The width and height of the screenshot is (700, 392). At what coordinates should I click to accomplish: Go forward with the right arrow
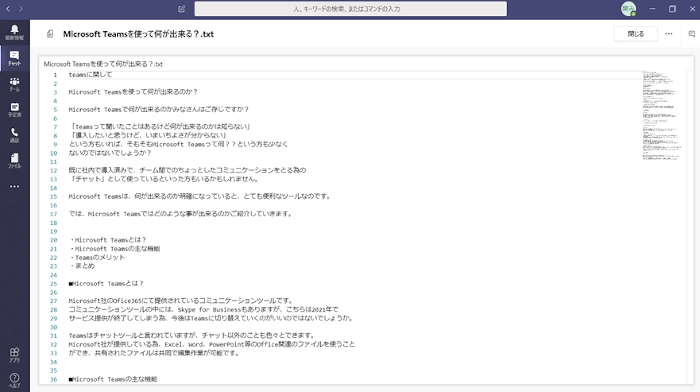[21, 8]
